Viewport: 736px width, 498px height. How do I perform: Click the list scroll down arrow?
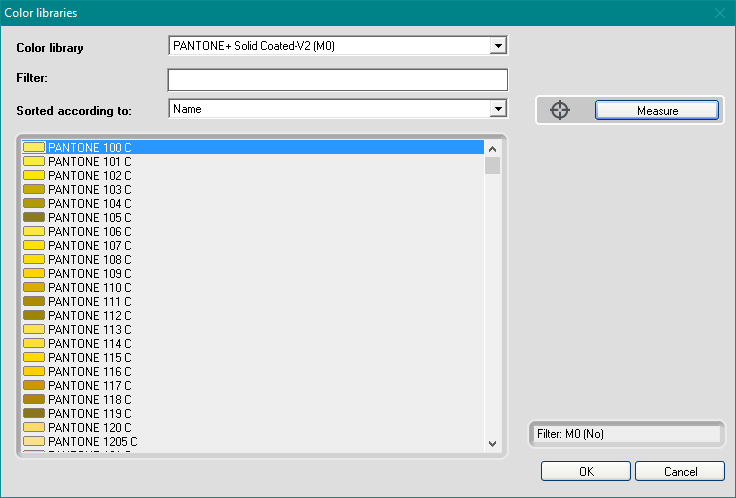492,444
